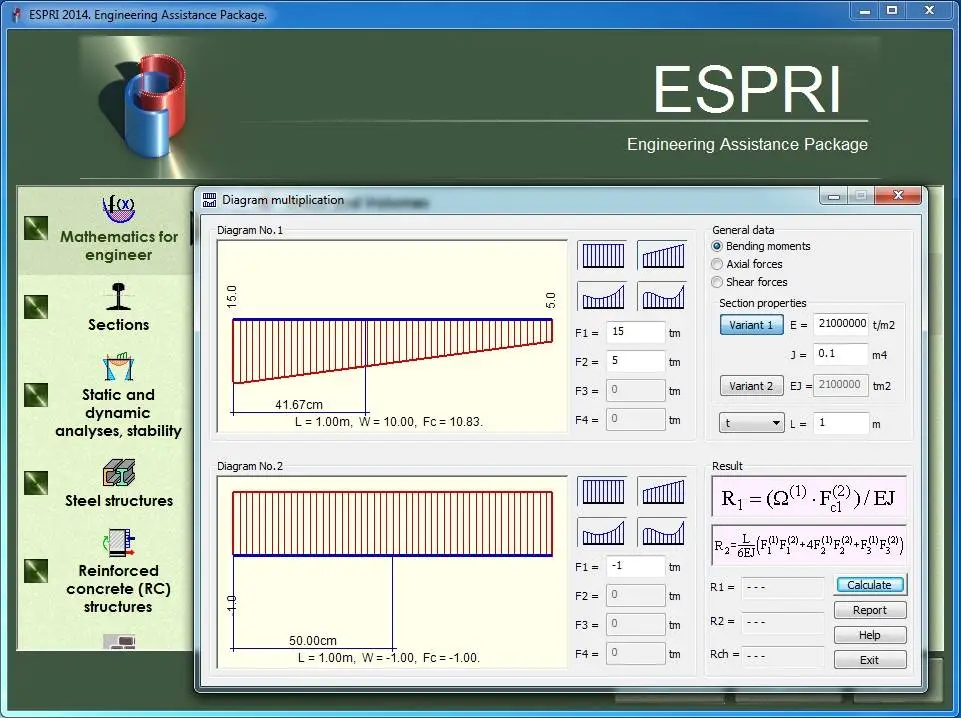
Task: Click the Help button
Action: pos(870,635)
